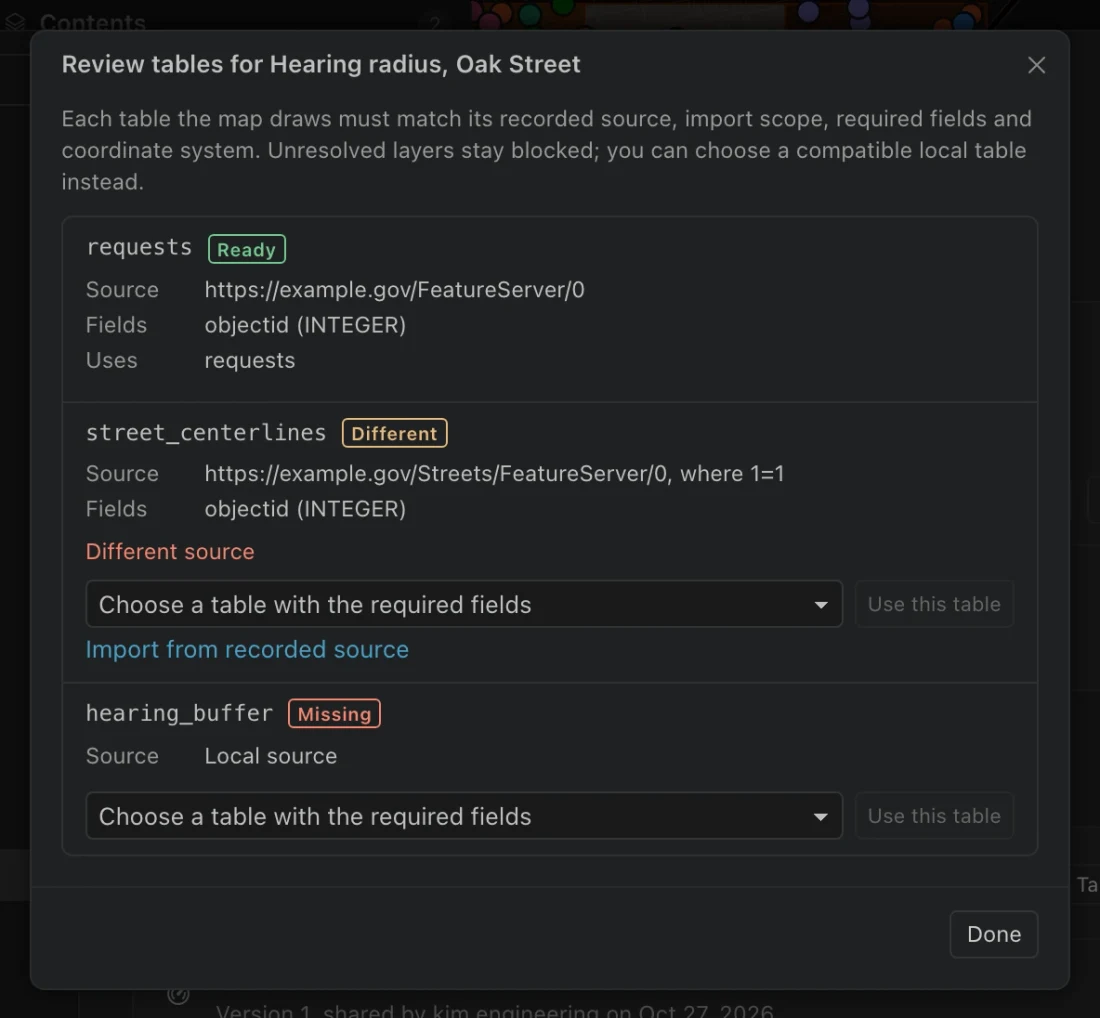Click the Contents panel layers icon

click(15, 22)
